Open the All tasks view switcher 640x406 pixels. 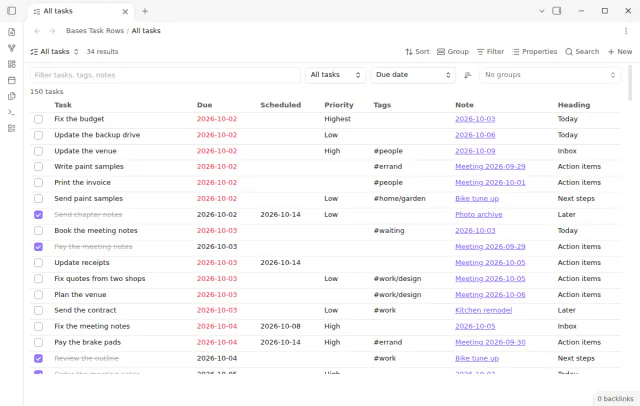54,52
